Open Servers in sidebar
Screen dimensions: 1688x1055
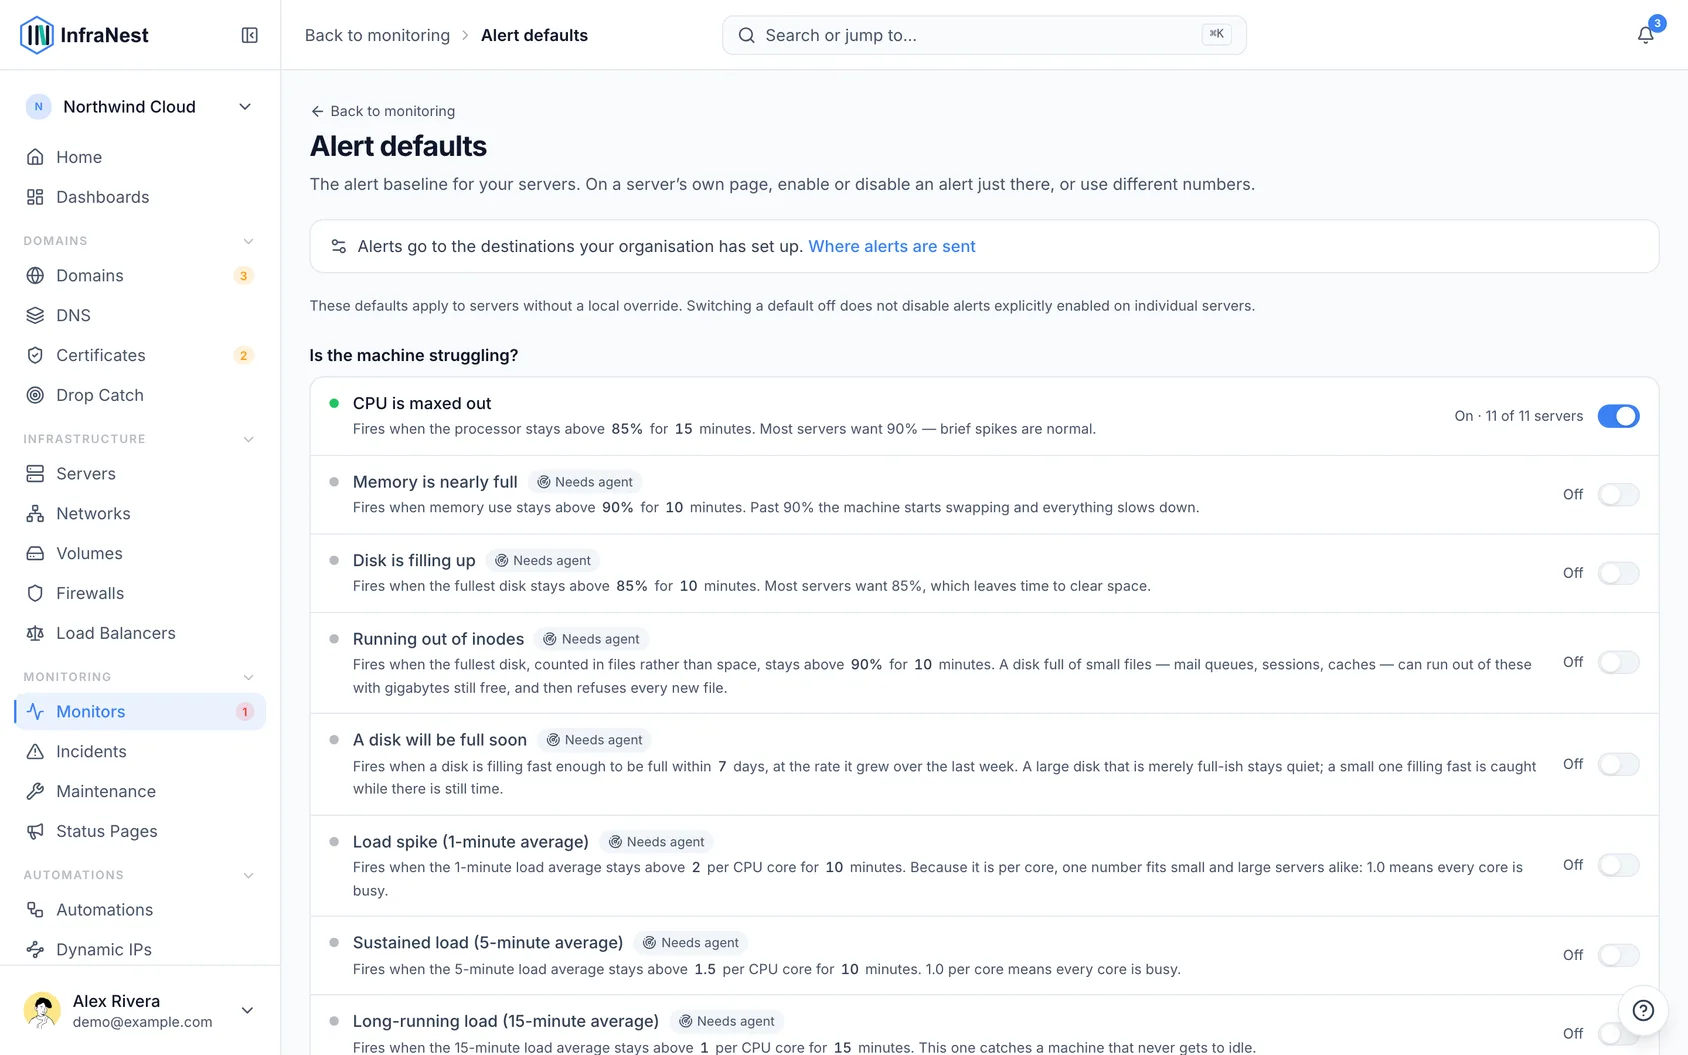tap(140, 474)
